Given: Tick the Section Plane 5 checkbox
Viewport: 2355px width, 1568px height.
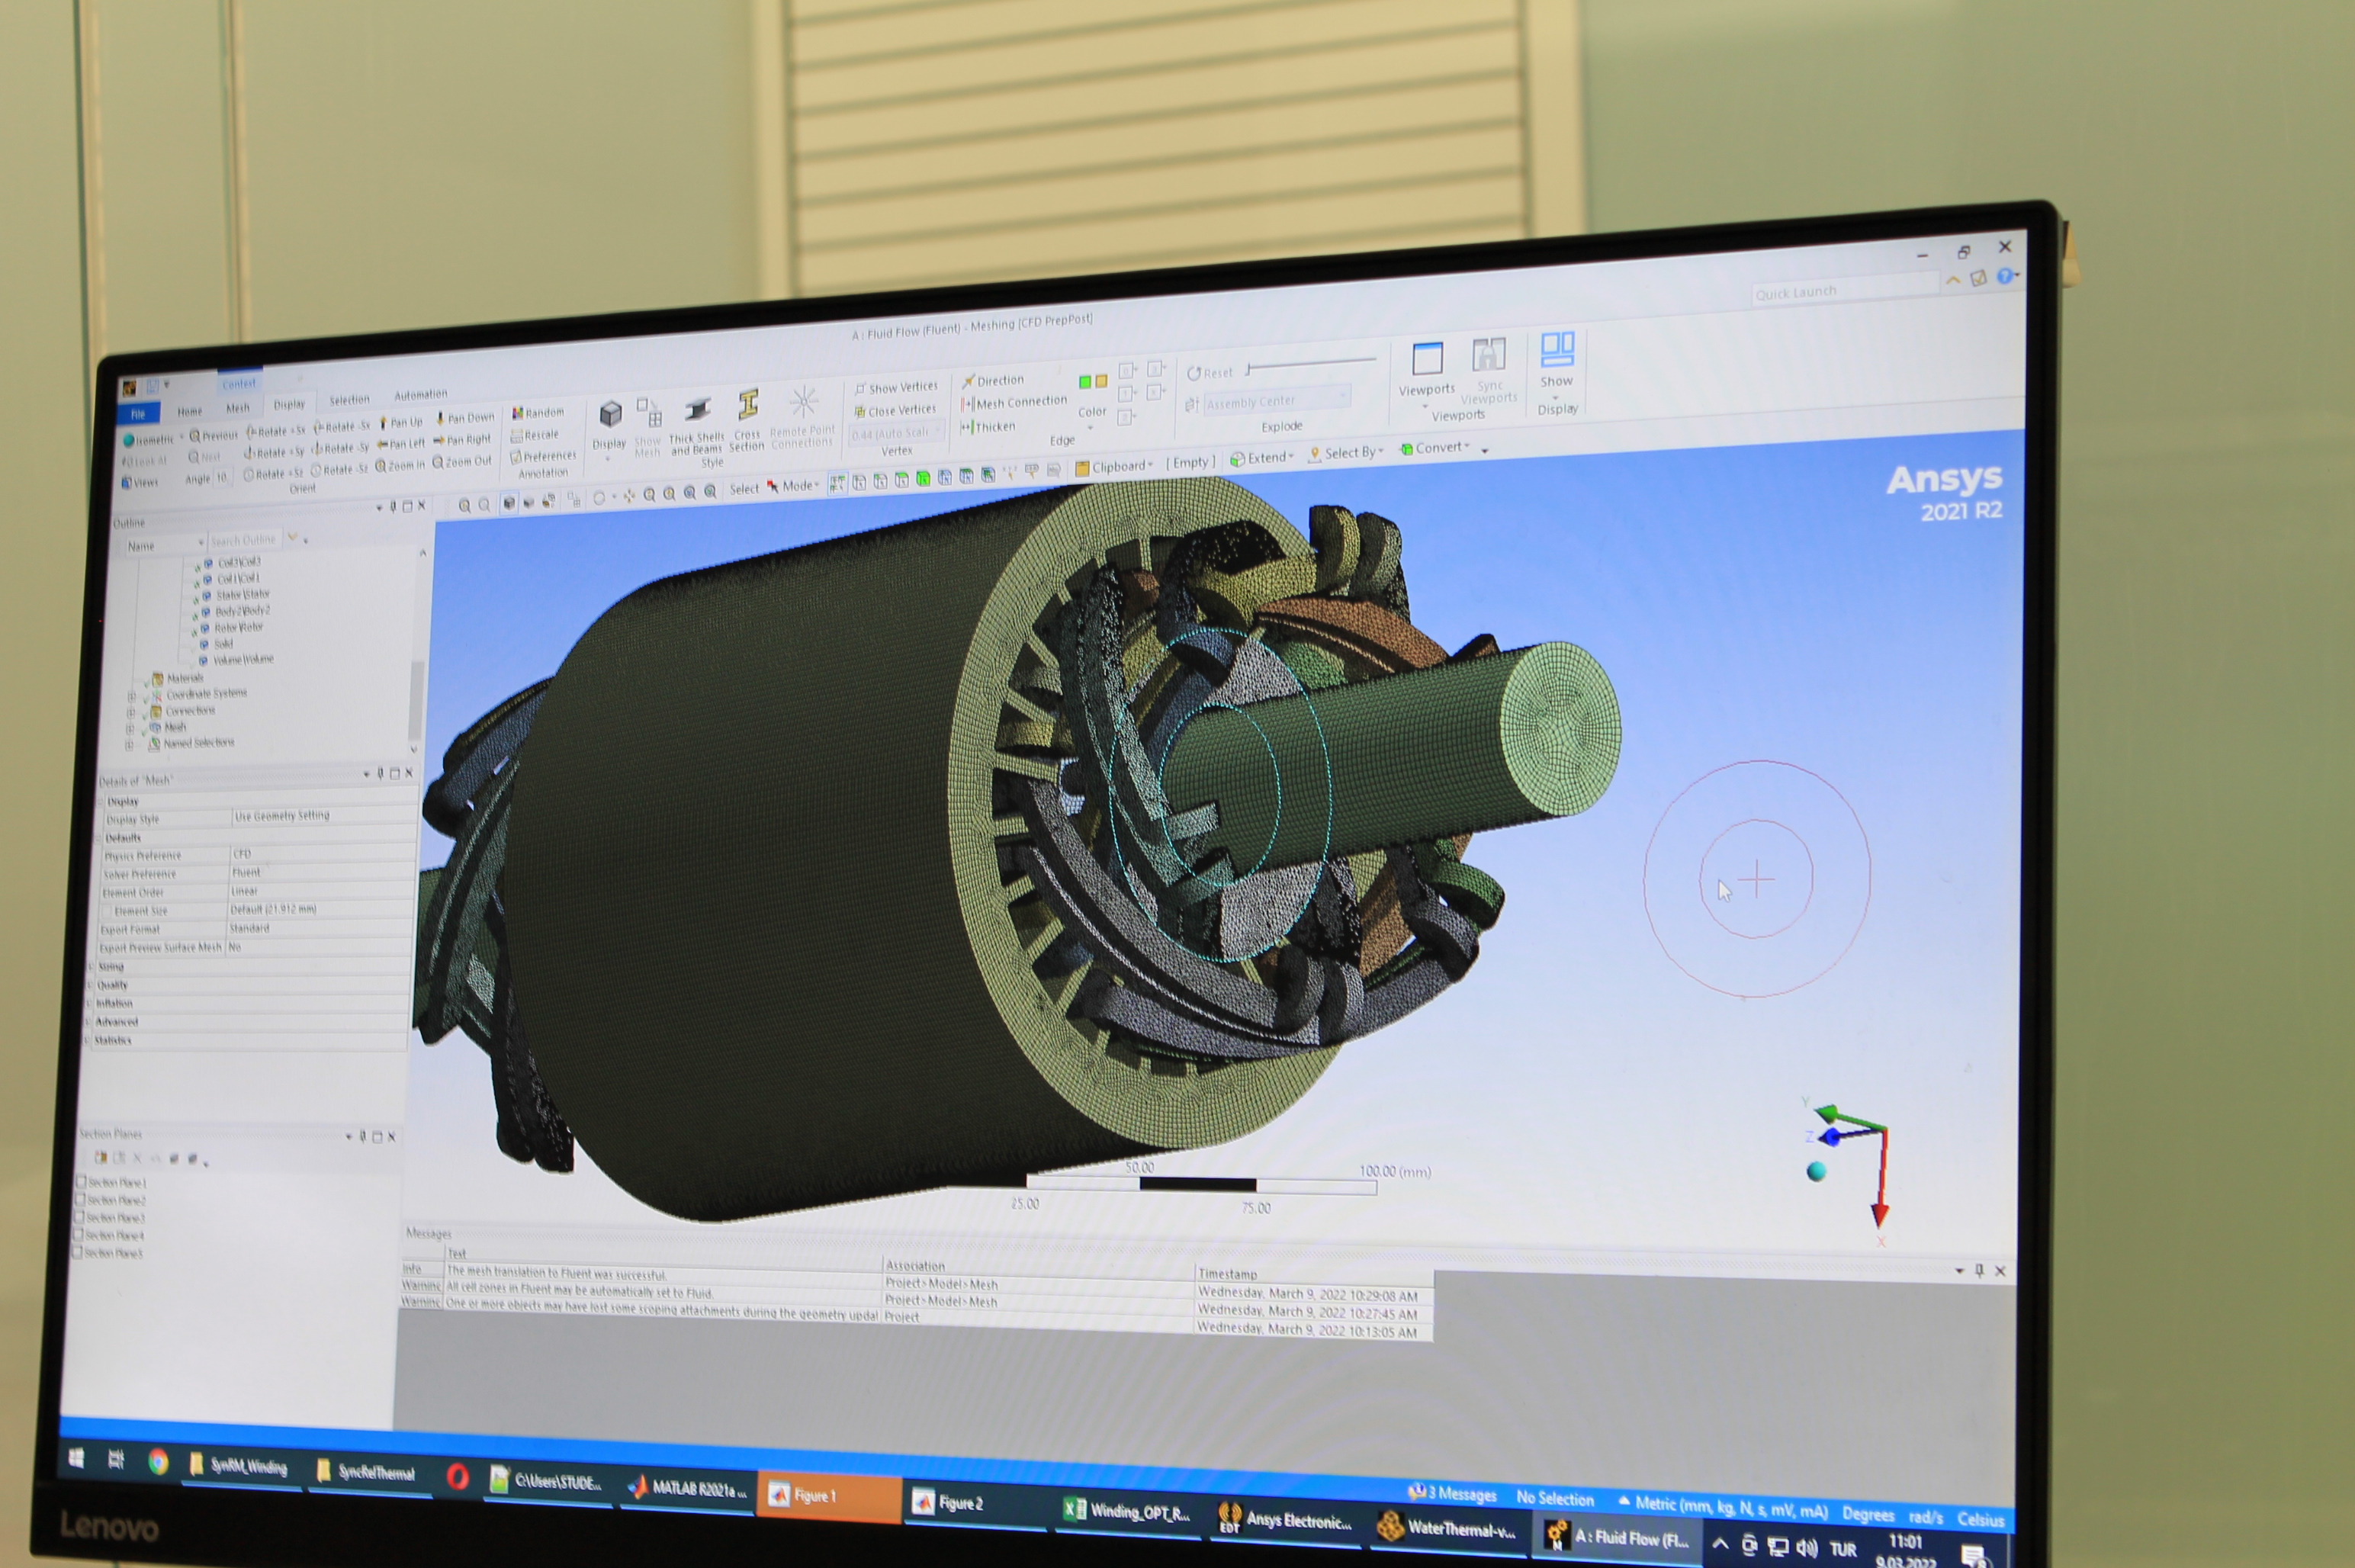Looking at the screenshot, I should (x=78, y=1252).
